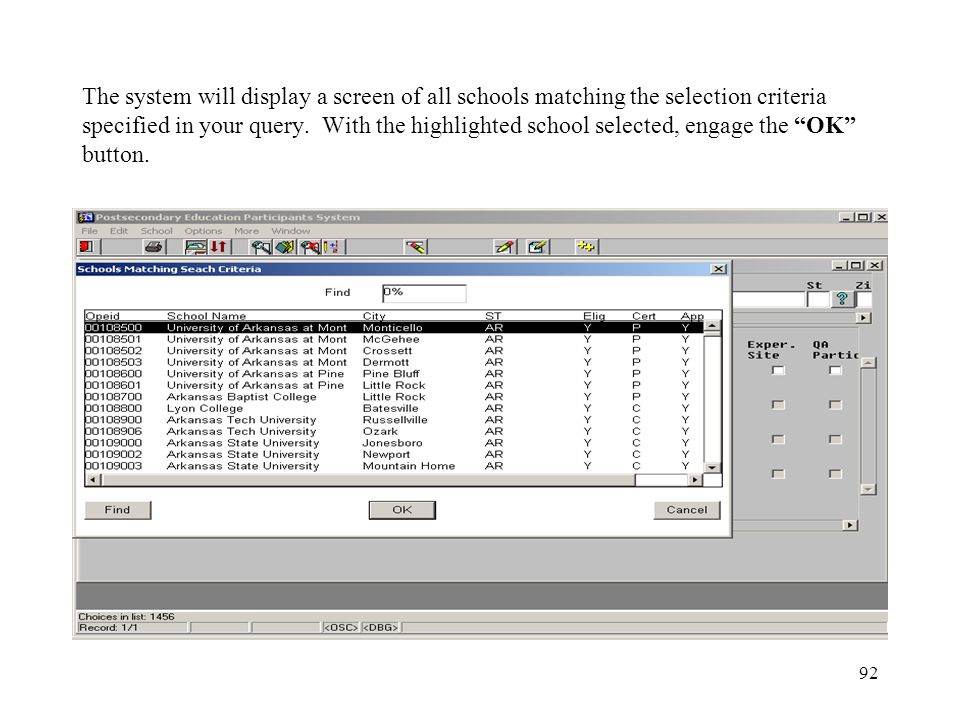Click the yellow double-arrow toolbar icon
Viewport: 960px width, 720px height.
tap(586, 247)
